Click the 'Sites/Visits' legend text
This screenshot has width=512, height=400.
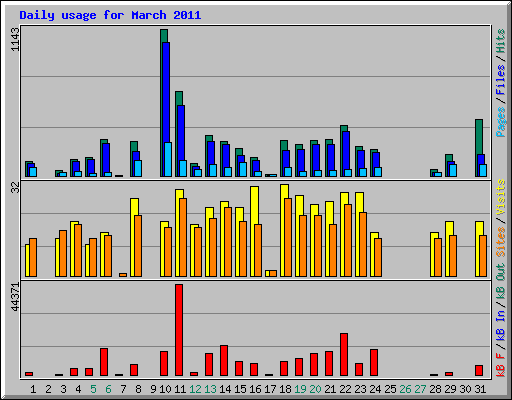tap(500, 218)
